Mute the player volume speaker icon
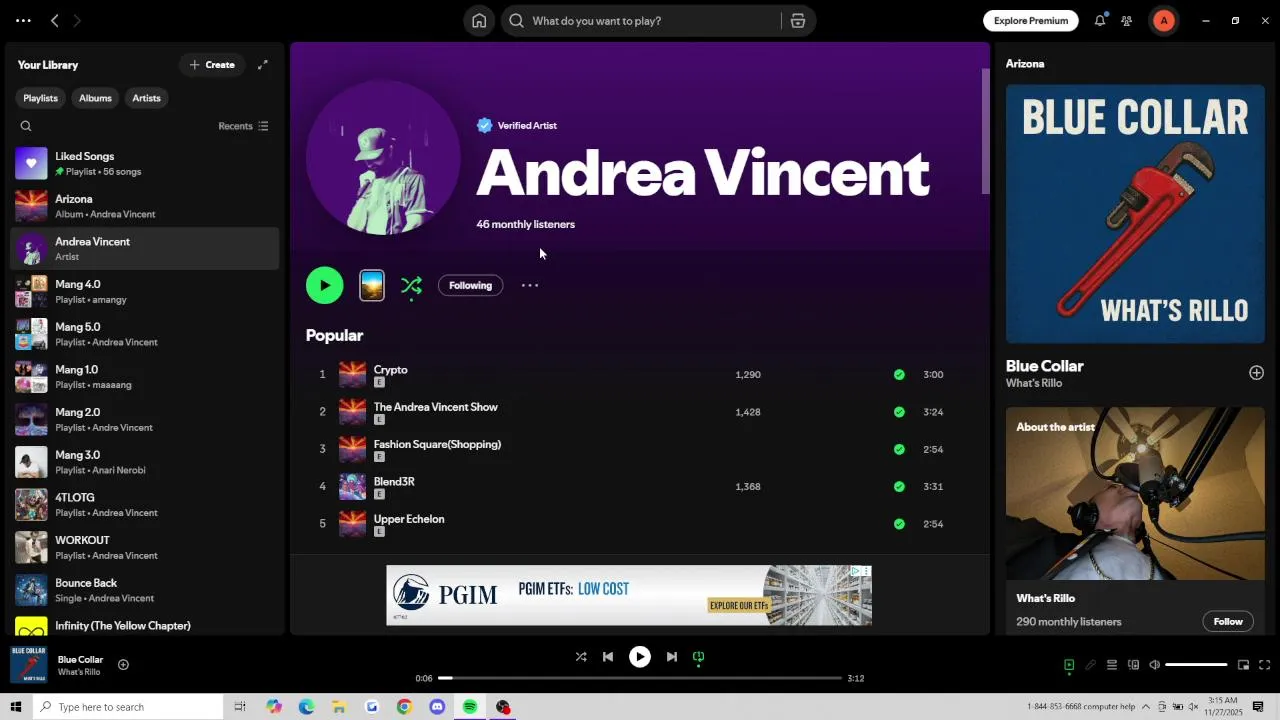 1154,665
